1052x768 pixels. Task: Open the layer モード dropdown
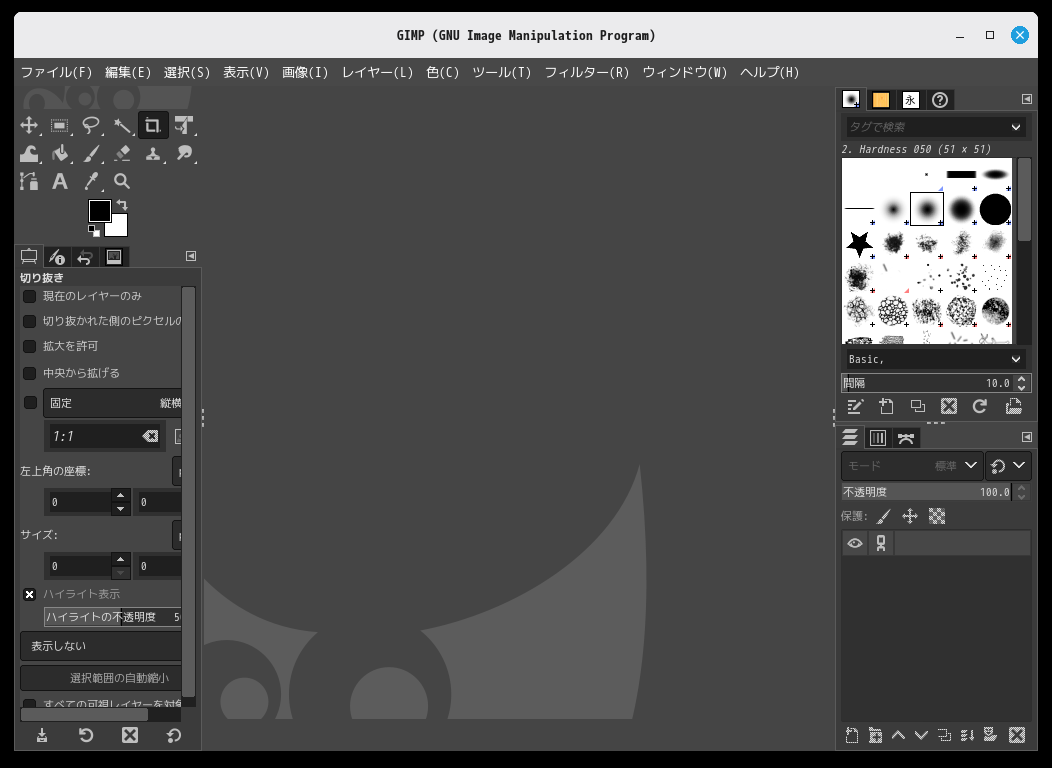tap(911, 466)
